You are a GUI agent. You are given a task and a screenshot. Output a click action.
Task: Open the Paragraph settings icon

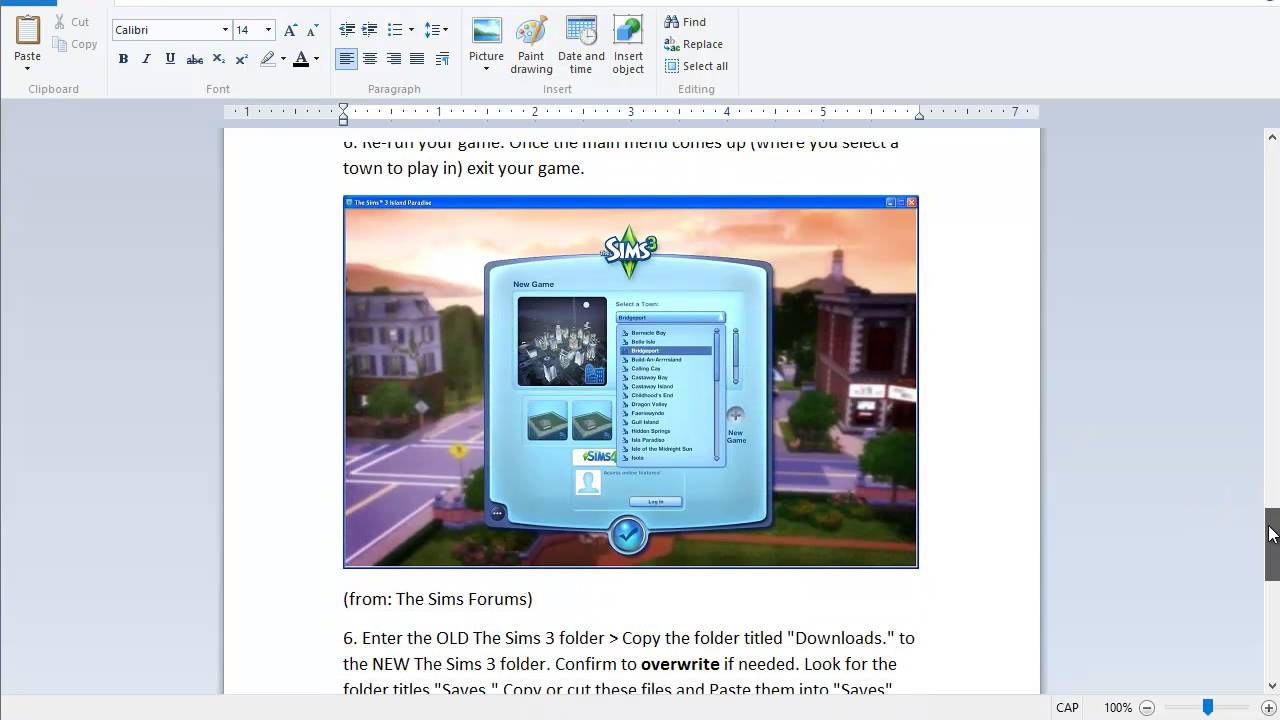pyautogui.click(x=442, y=59)
